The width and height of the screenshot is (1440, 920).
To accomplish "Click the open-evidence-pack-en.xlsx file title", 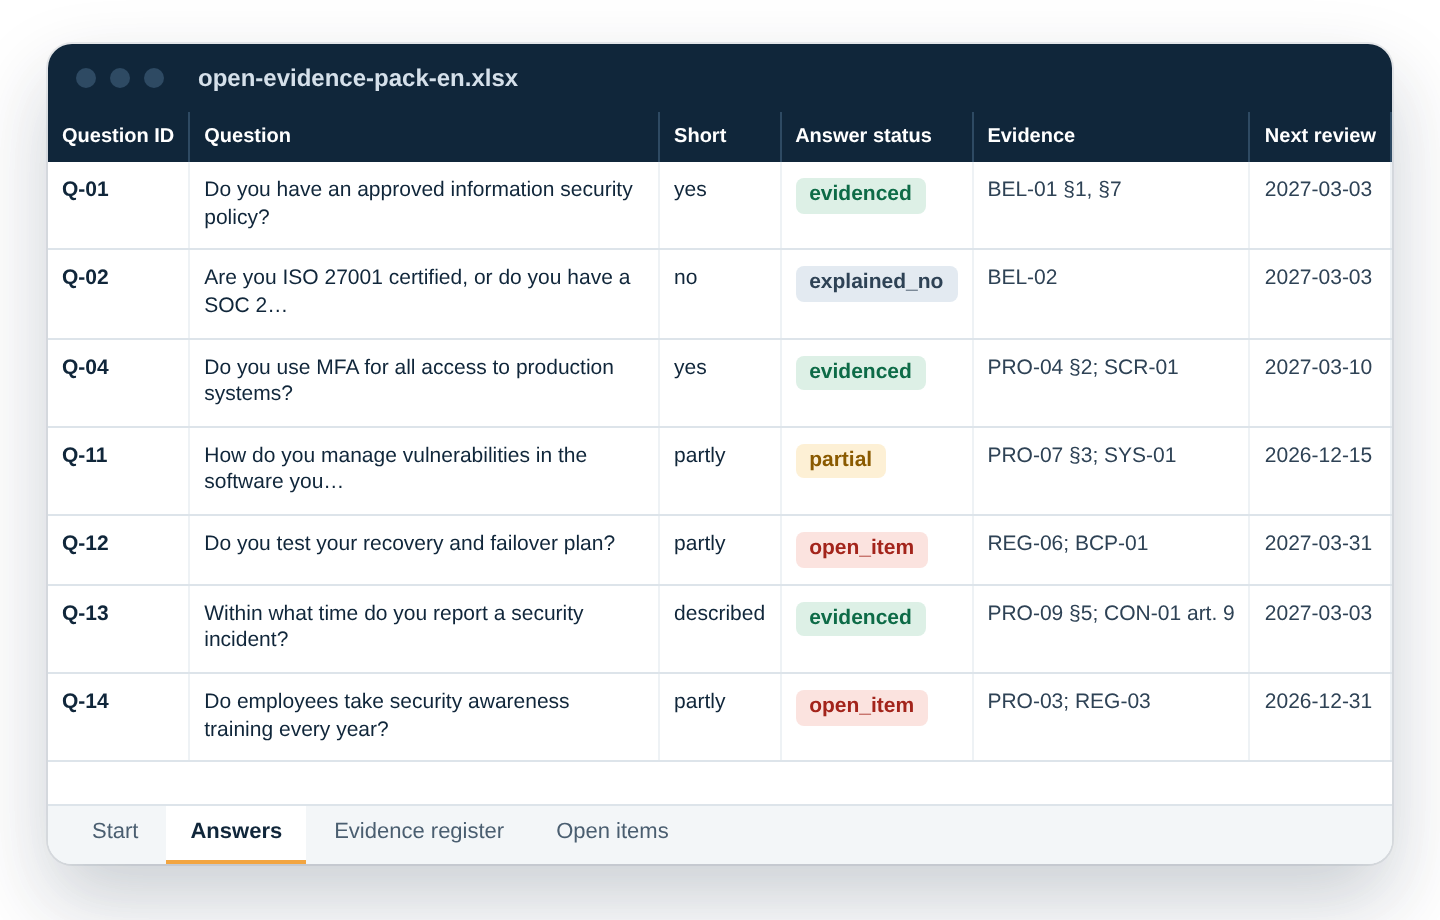I will (358, 78).
